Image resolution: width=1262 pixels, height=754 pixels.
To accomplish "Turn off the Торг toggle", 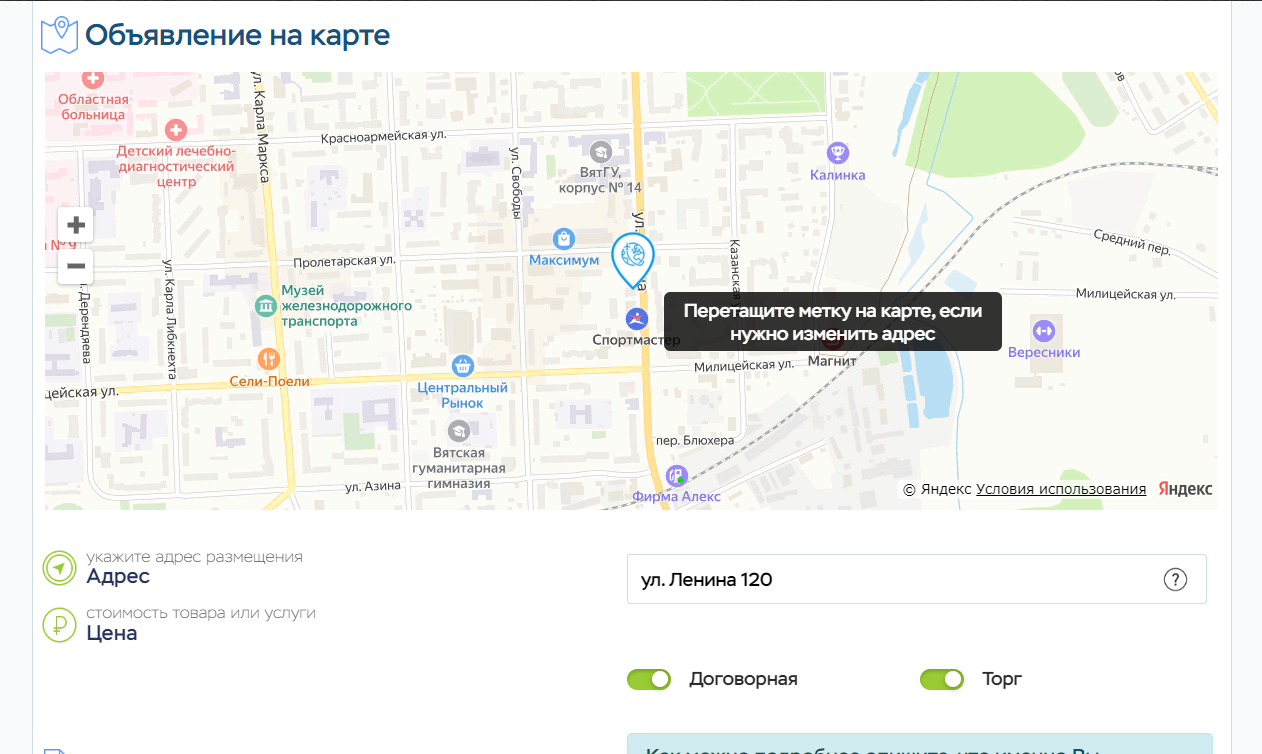I will [942, 680].
